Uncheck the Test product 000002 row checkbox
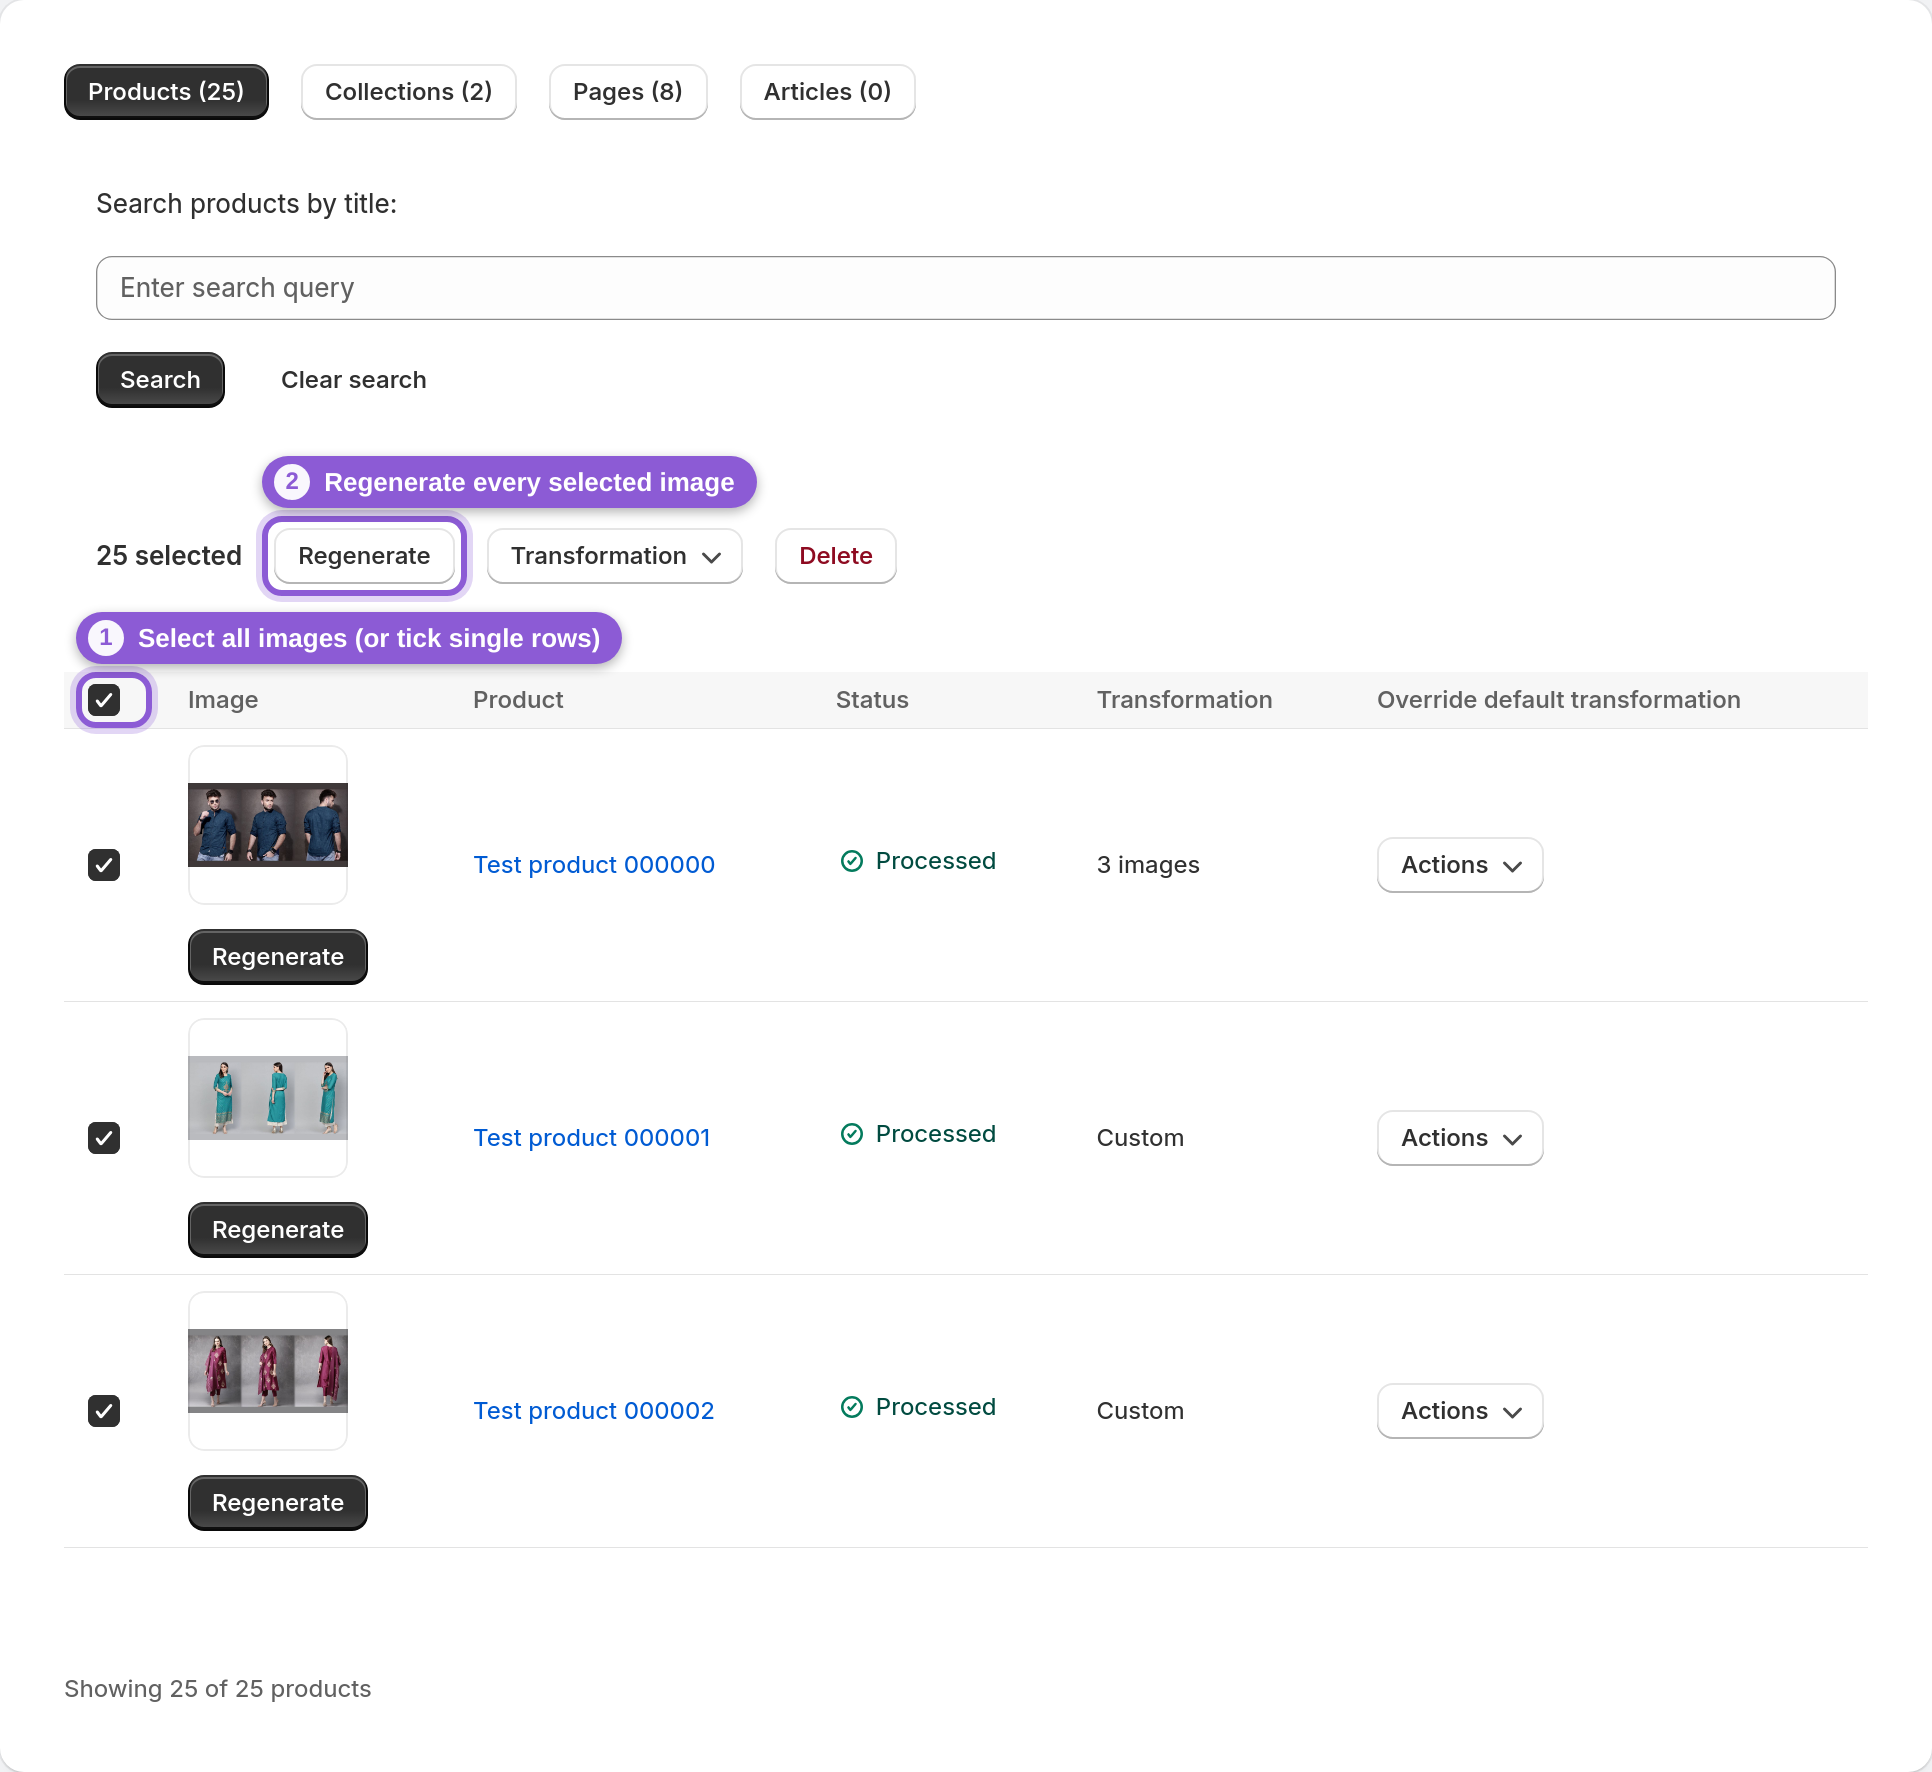1932x1772 pixels. [x=104, y=1411]
